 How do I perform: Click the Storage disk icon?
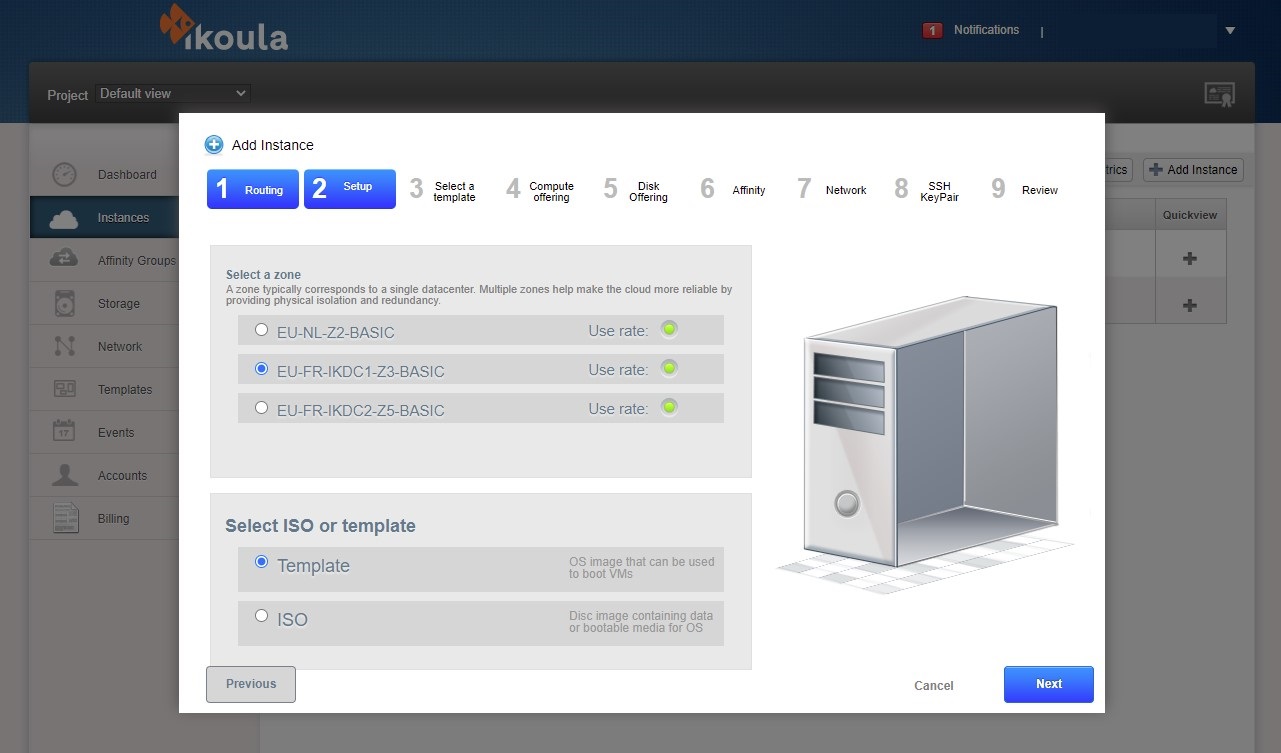point(64,303)
